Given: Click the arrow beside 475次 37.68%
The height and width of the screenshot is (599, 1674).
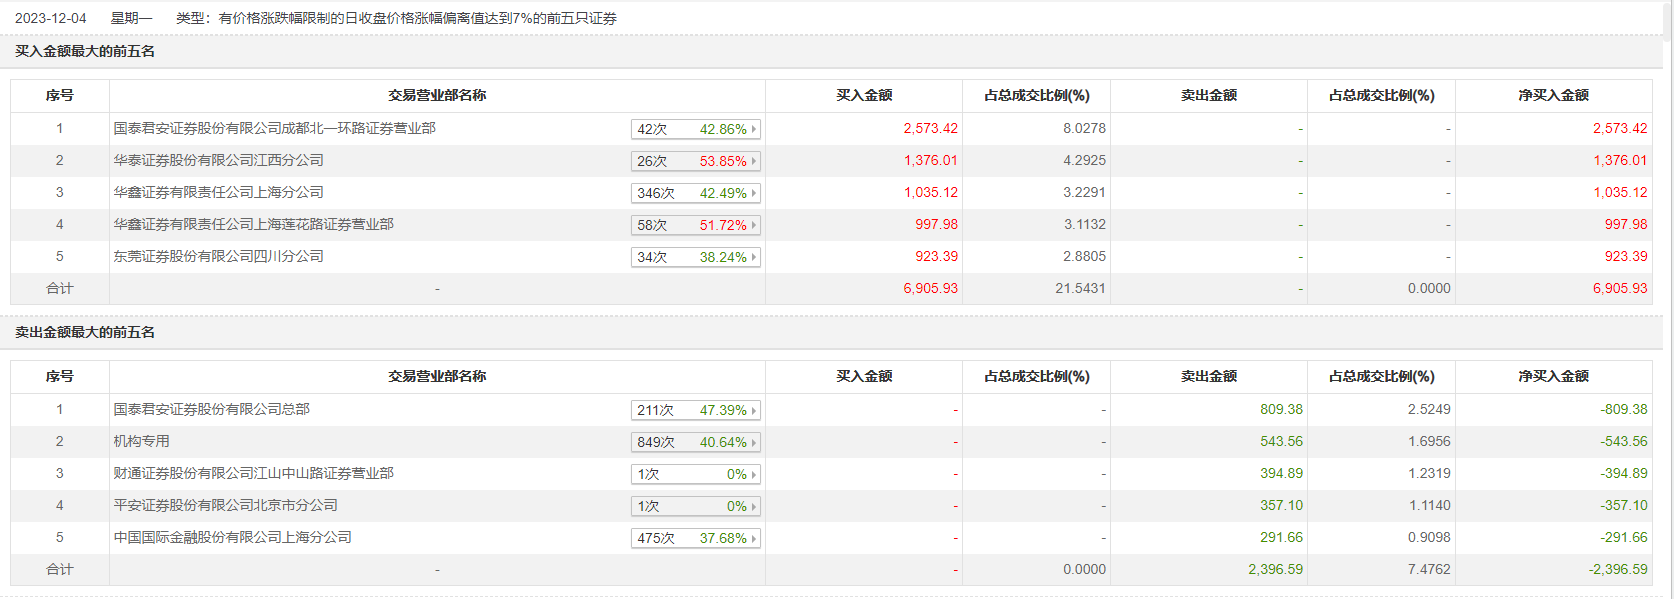Looking at the screenshot, I should (754, 538).
